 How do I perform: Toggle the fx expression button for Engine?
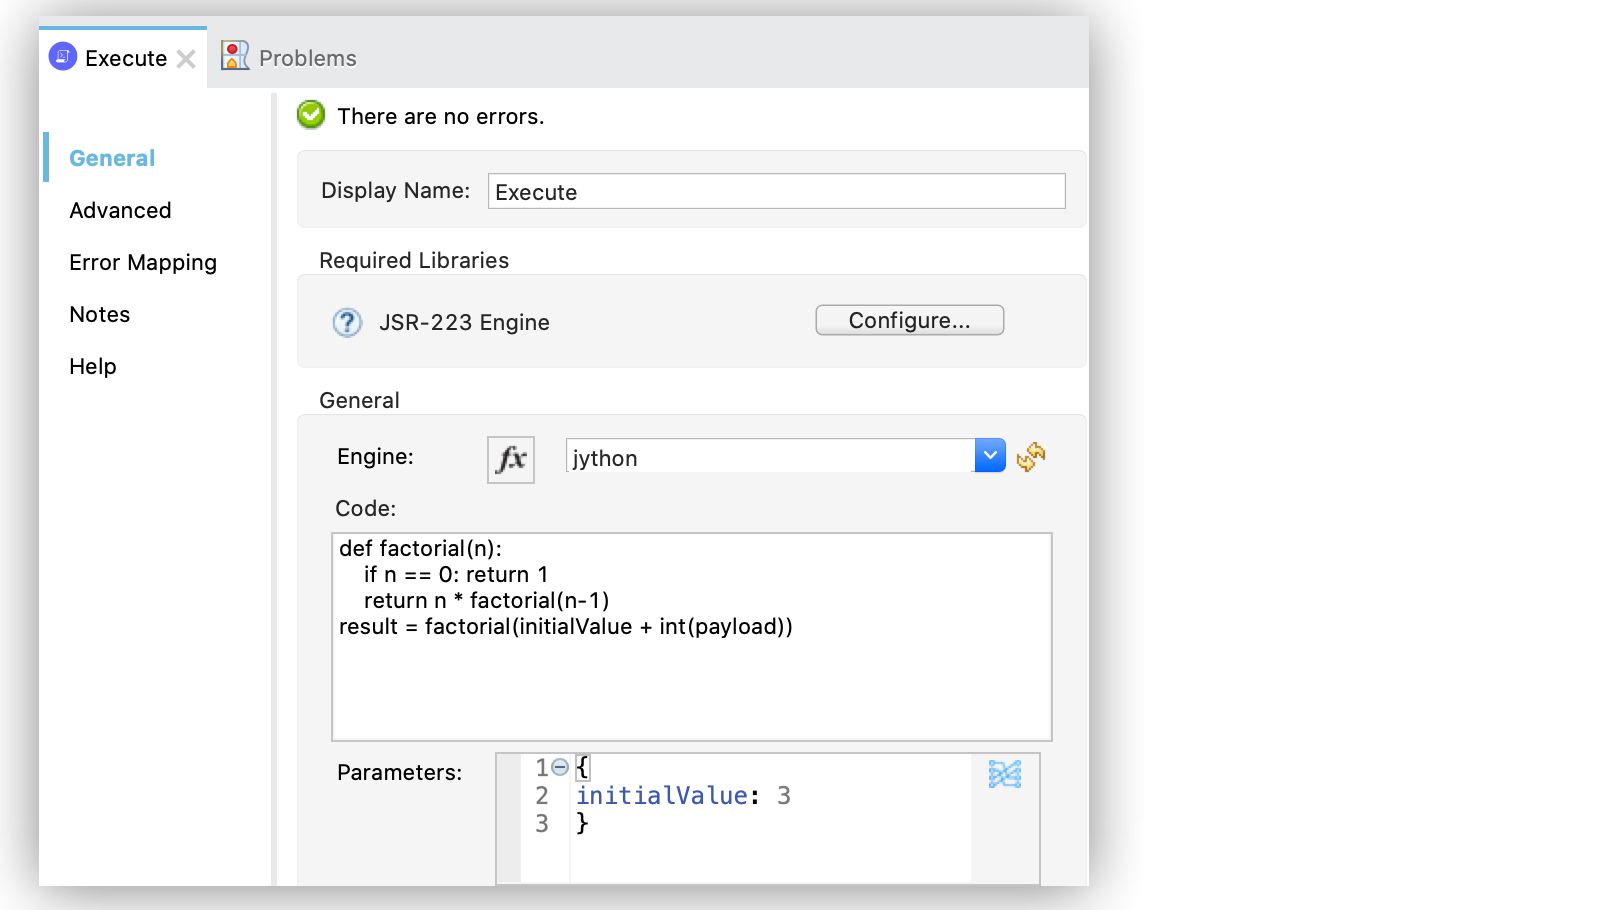coord(510,459)
